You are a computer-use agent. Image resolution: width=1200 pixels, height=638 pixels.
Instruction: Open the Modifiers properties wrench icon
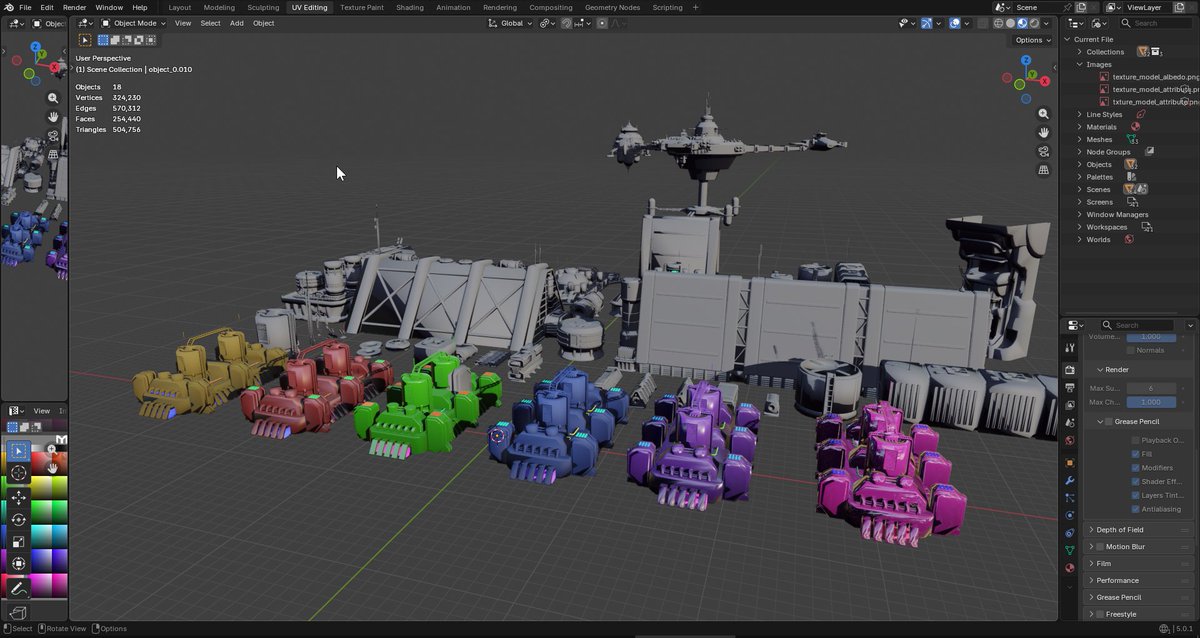(x=1069, y=481)
